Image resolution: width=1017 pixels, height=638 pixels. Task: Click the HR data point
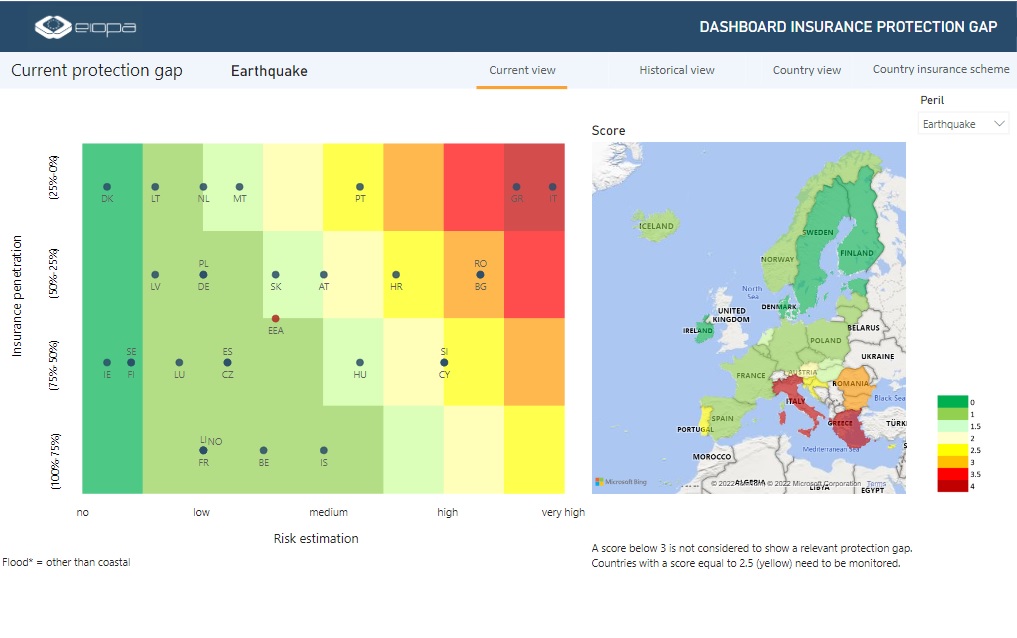pyautogui.click(x=396, y=275)
